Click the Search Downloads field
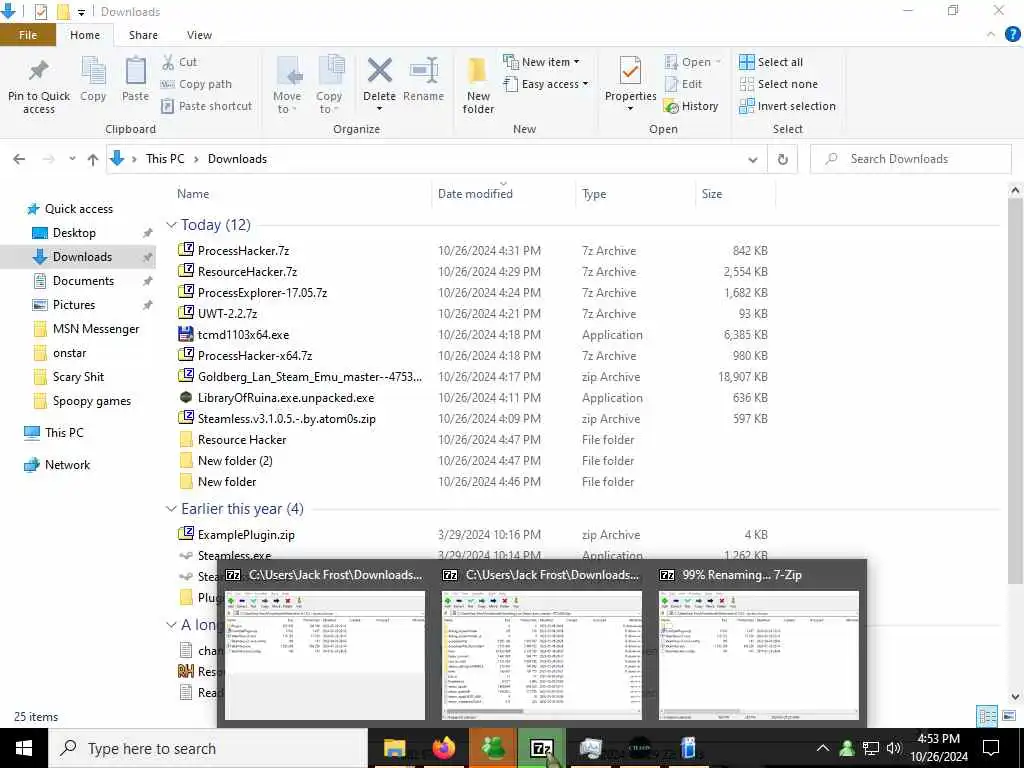Viewport: 1024px width, 768px height. pyautogui.click(x=910, y=159)
